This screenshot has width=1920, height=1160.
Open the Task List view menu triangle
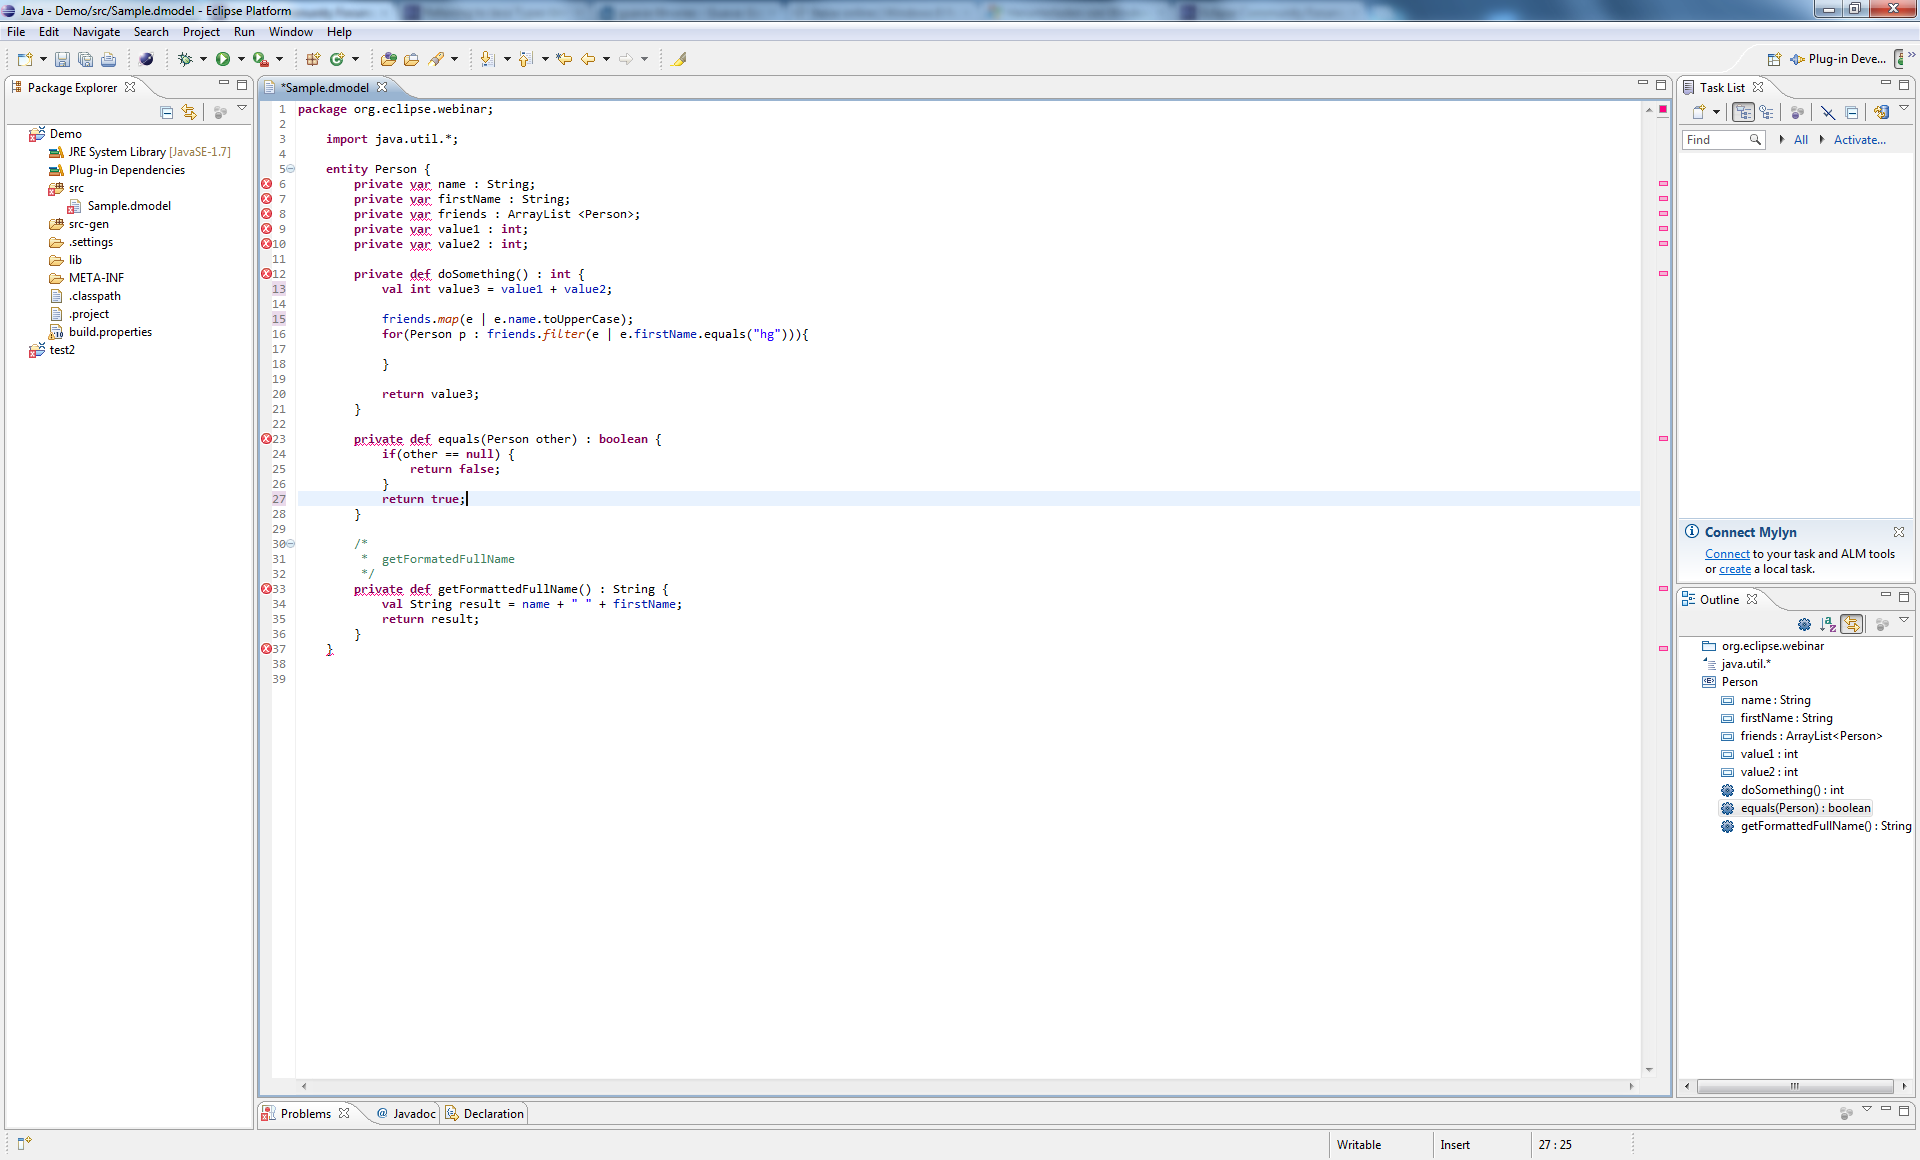click(x=1904, y=109)
